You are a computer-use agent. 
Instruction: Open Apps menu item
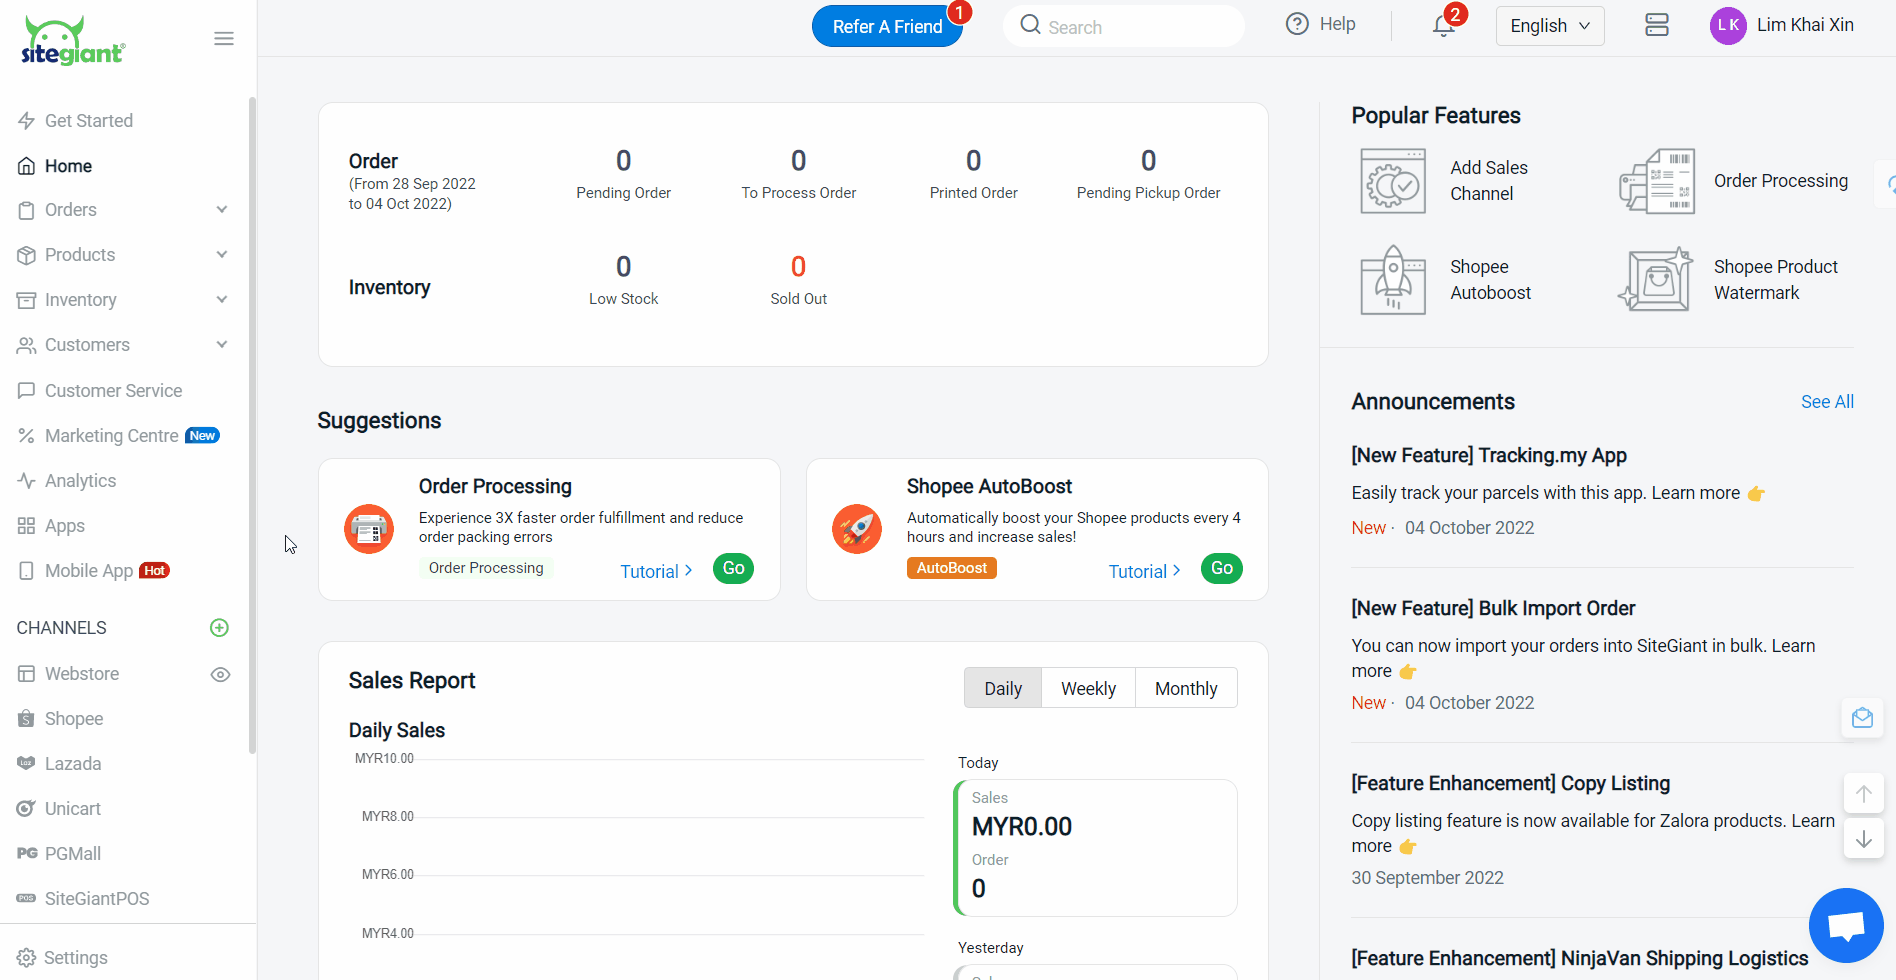64,526
